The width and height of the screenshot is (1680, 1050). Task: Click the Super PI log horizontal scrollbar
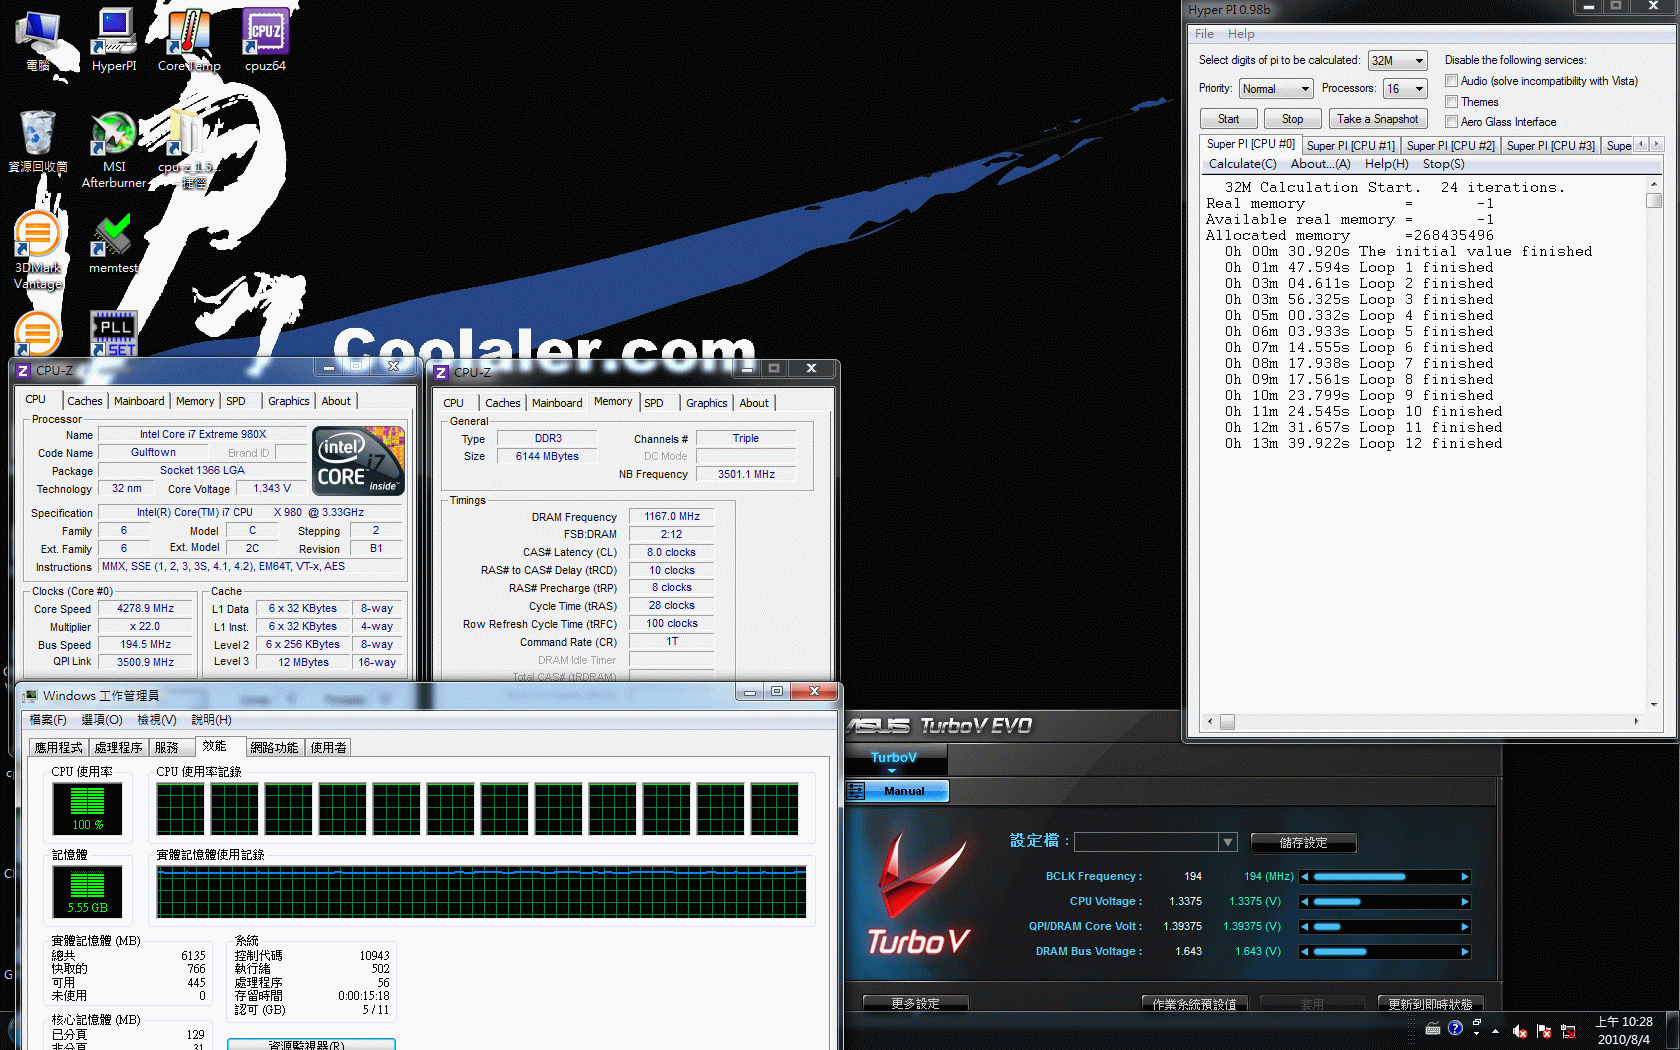[x=1422, y=721]
